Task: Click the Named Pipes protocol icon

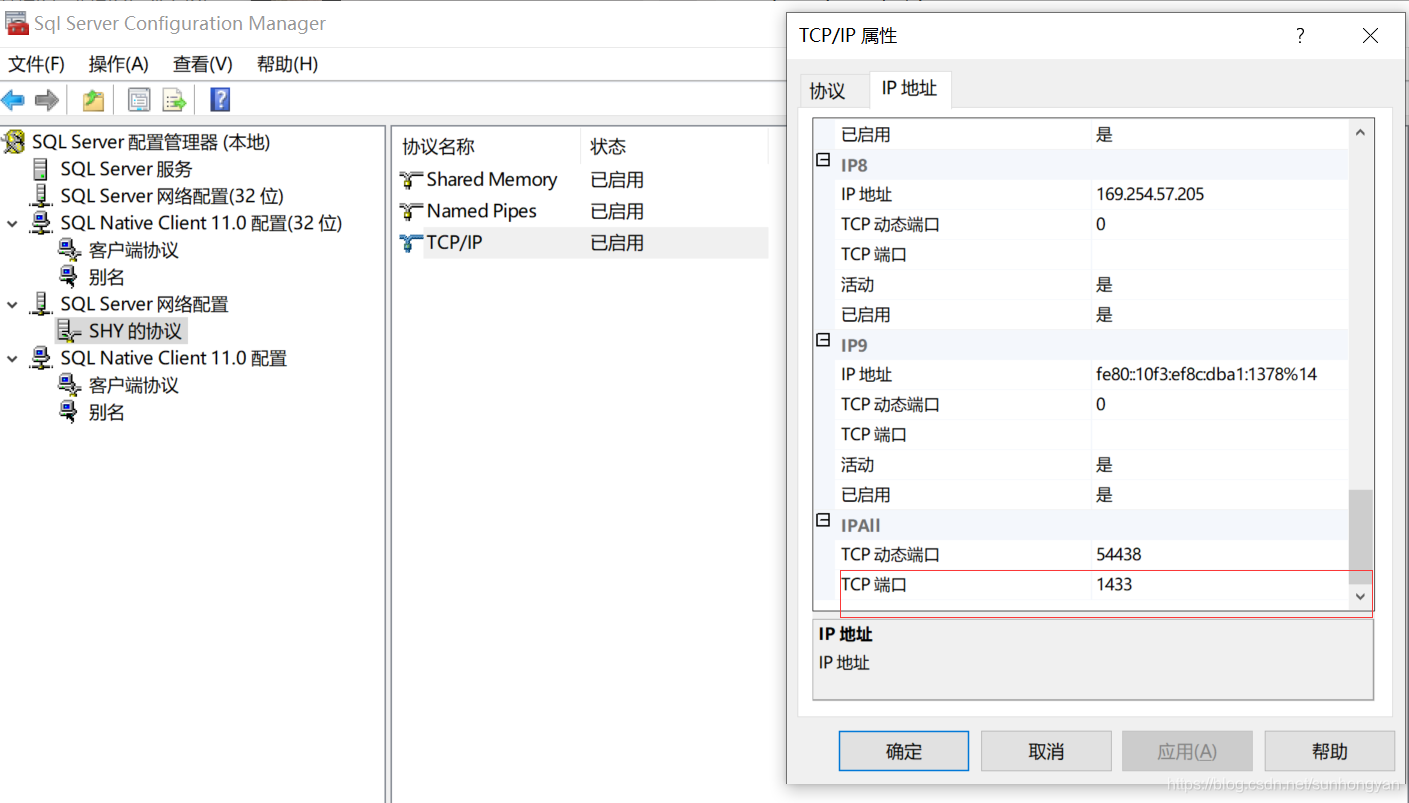Action: tap(411, 212)
